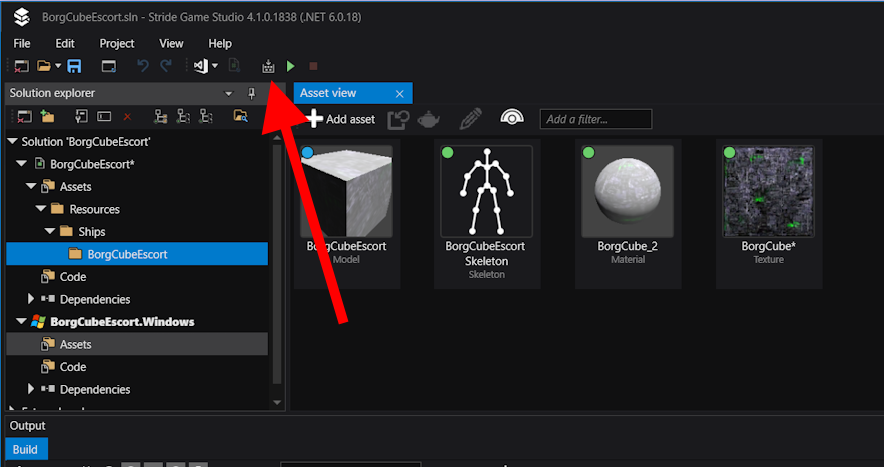Collapse the BorgCubeEscort.Windows project node
Viewport: 884px width, 467px height.
[x=21, y=321]
